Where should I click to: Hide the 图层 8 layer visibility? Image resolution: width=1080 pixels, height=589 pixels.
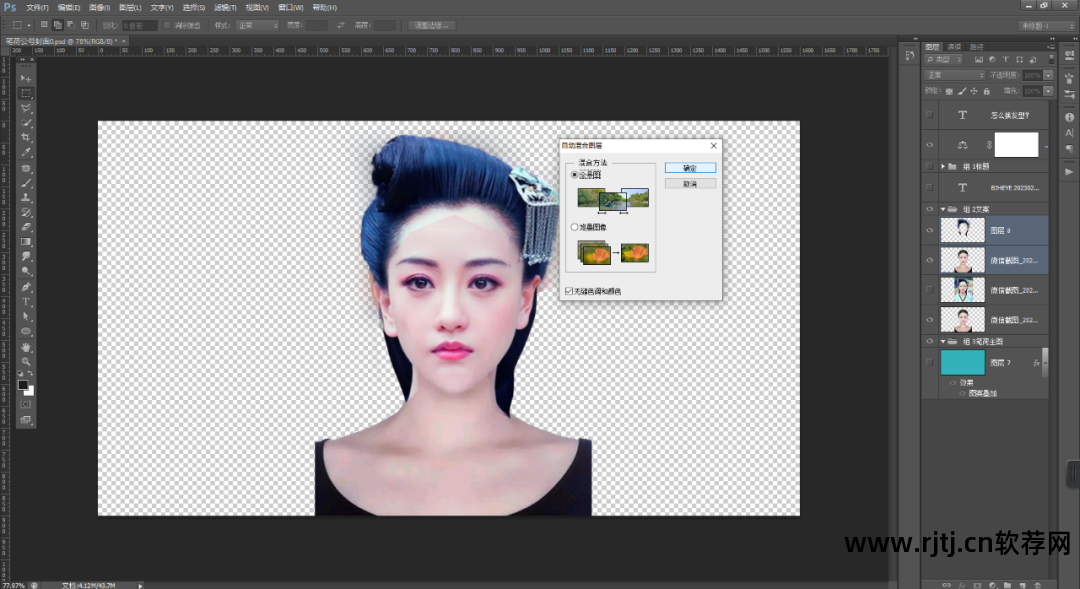point(930,230)
